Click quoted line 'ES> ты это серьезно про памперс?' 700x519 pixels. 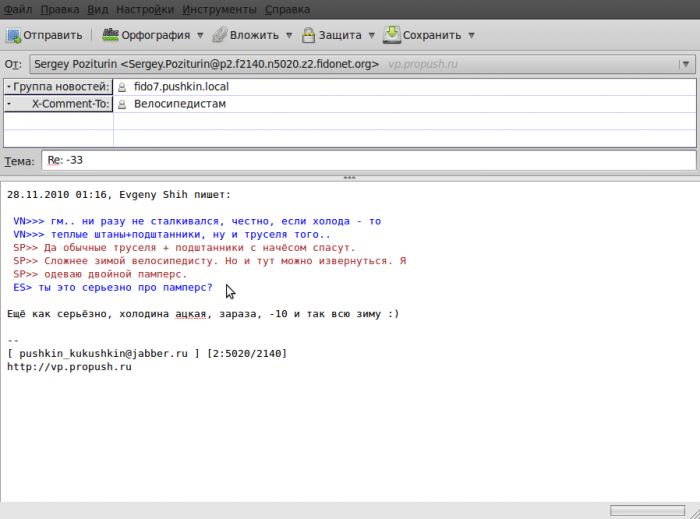coord(113,287)
